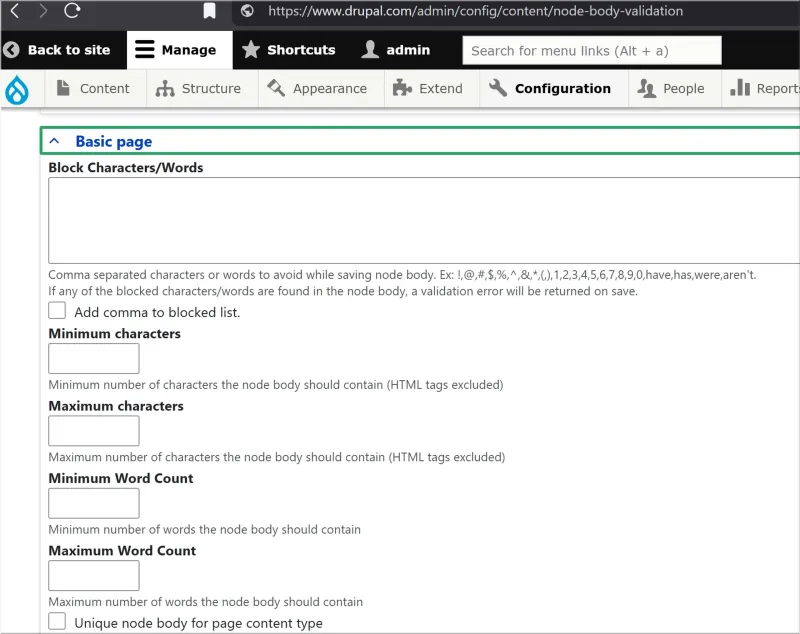Click the globe site info icon
The image size is (800, 634).
pyautogui.click(x=247, y=11)
